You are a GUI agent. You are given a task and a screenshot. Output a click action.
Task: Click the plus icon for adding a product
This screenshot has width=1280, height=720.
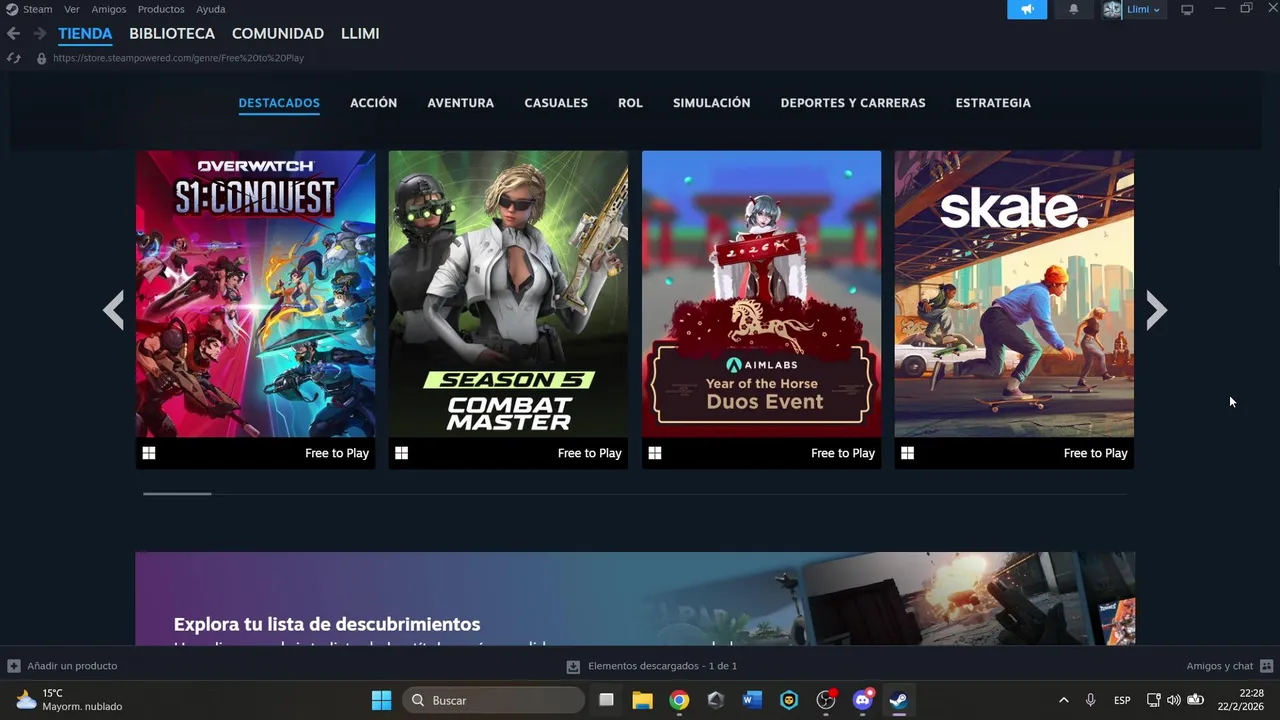click(14, 666)
